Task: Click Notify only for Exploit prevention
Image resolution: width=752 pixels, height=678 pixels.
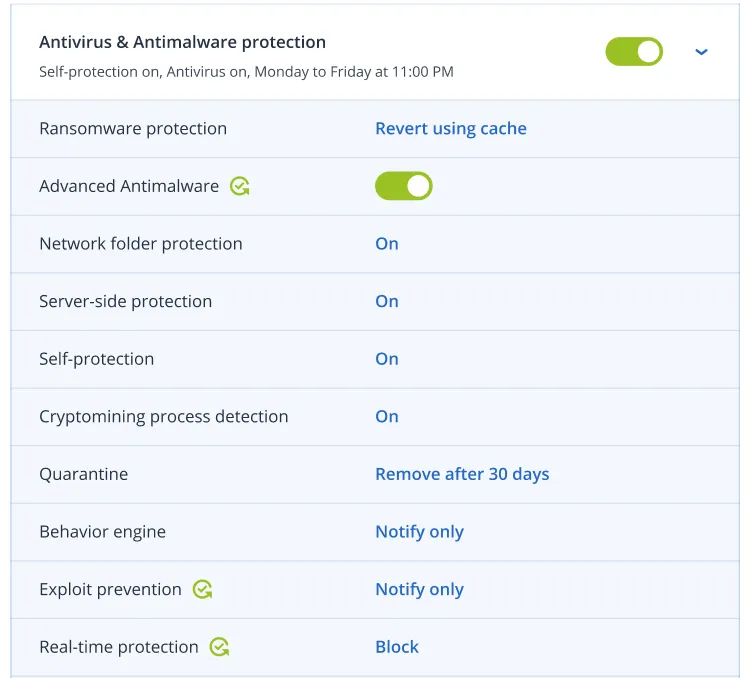Action: pyautogui.click(x=419, y=590)
